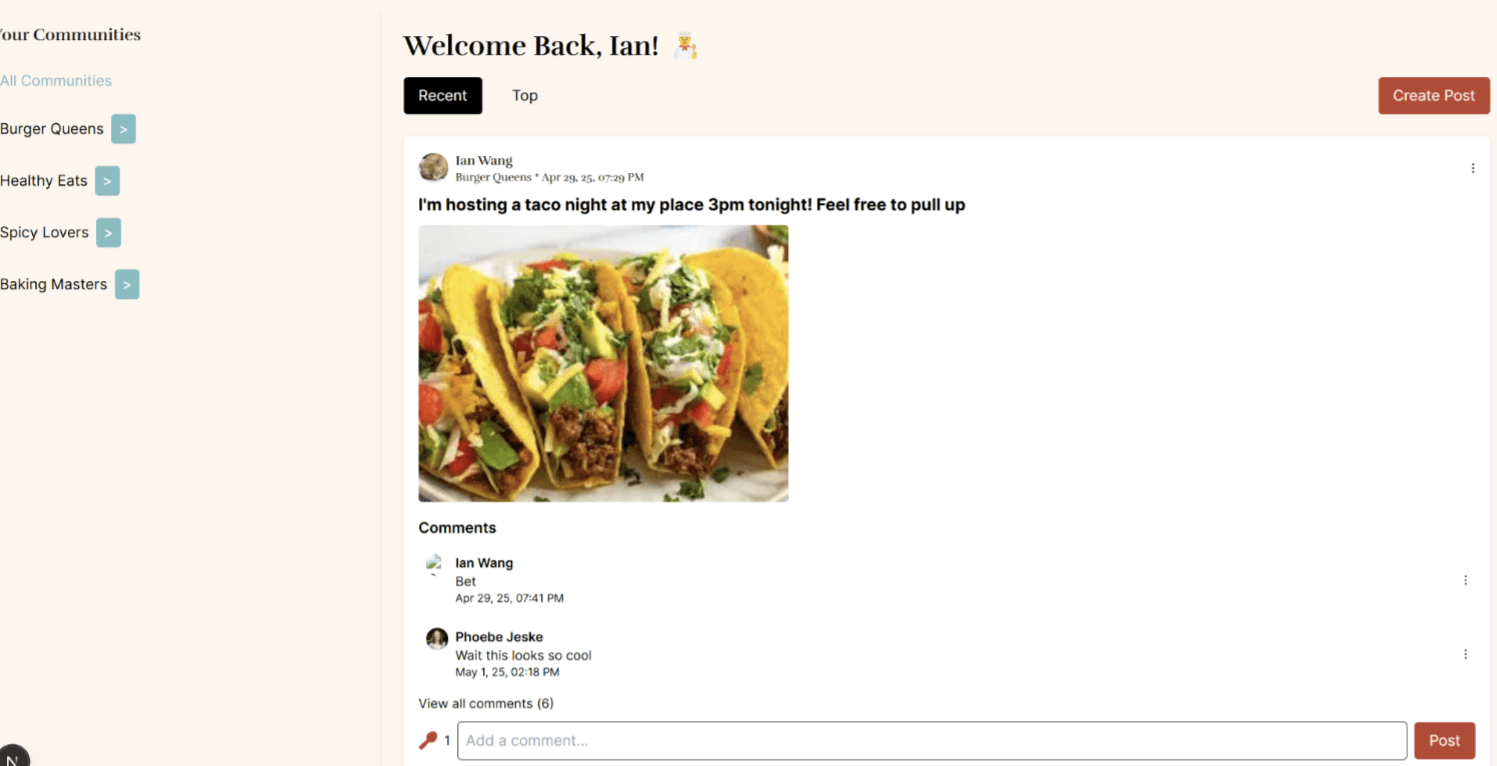Click Ian Wang's post author avatar
This screenshot has width=1497, height=766.
tap(433, 167)
